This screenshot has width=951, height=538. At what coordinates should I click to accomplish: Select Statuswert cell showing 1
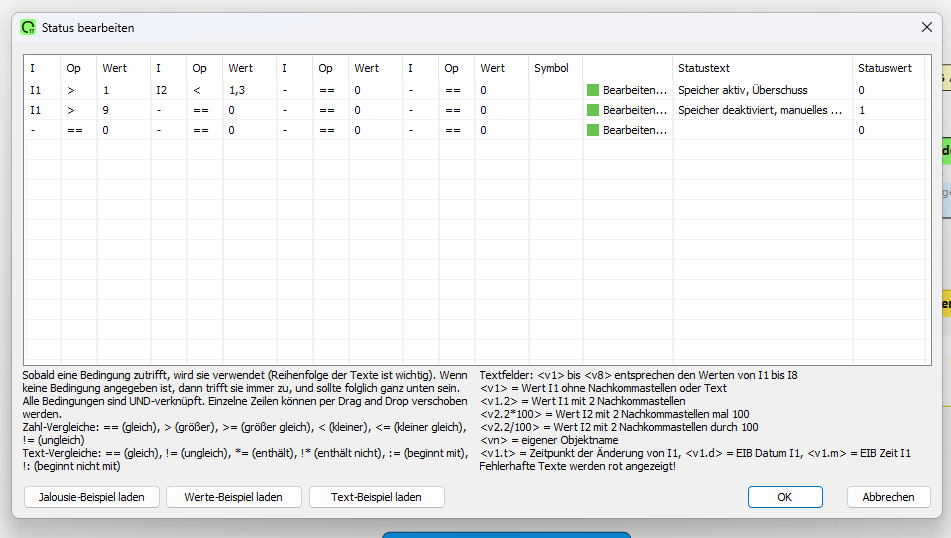889,110
